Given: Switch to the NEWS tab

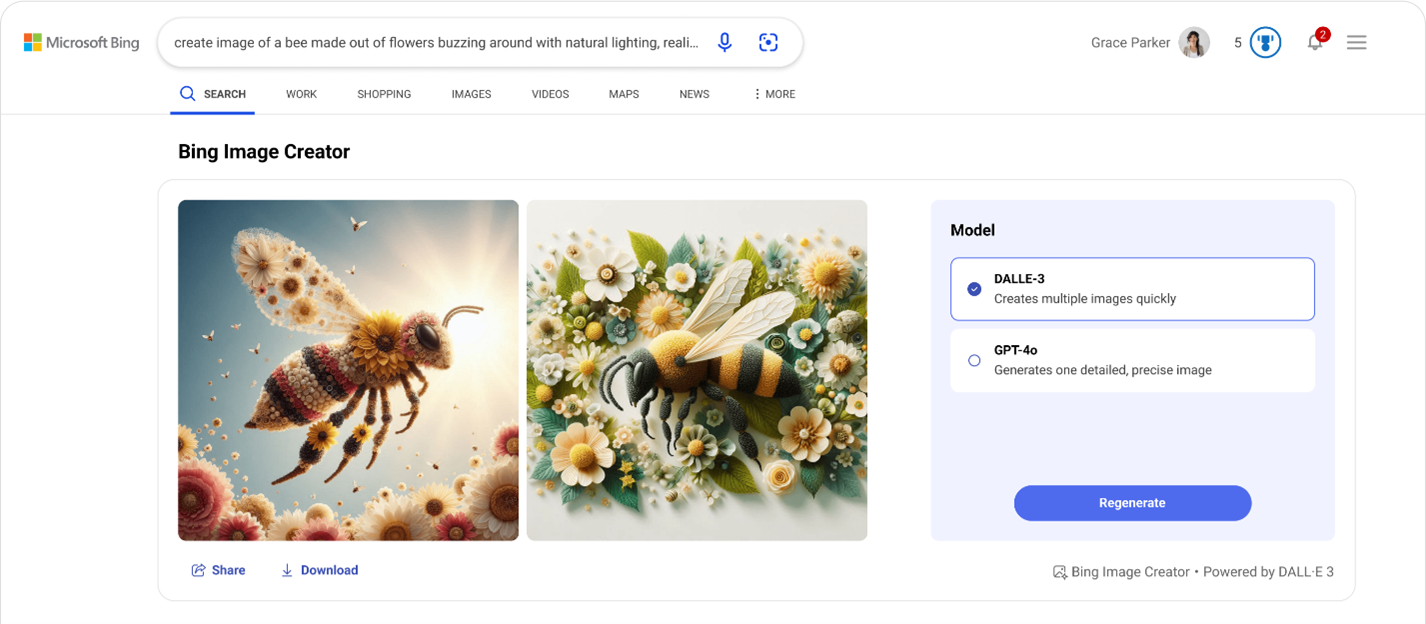Looking at the screenshot, I should pyautogui.click(x=694, y=93).
